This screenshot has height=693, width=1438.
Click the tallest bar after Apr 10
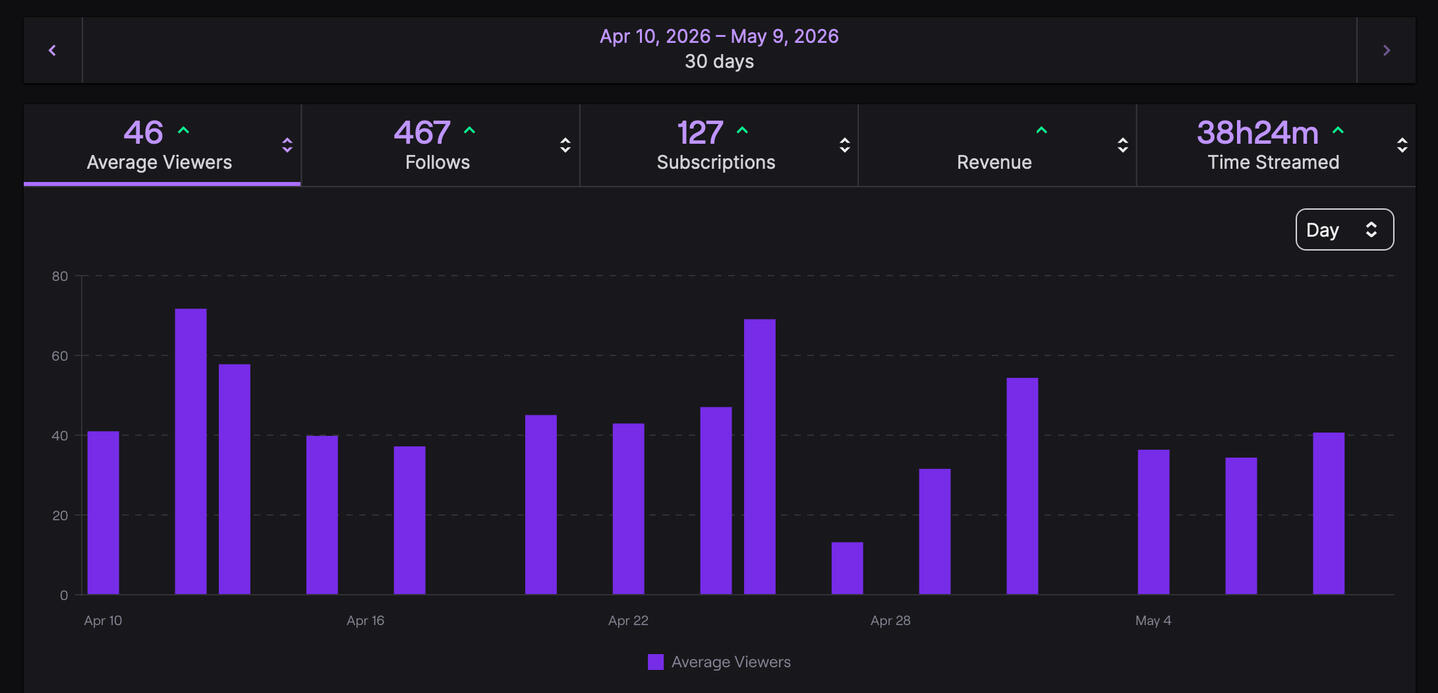pyautogui.click(x=191, y=452)
